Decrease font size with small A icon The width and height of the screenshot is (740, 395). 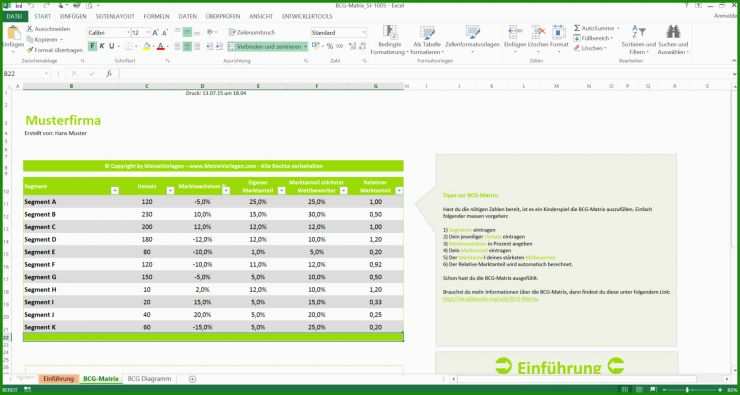[x=165, y=33]
